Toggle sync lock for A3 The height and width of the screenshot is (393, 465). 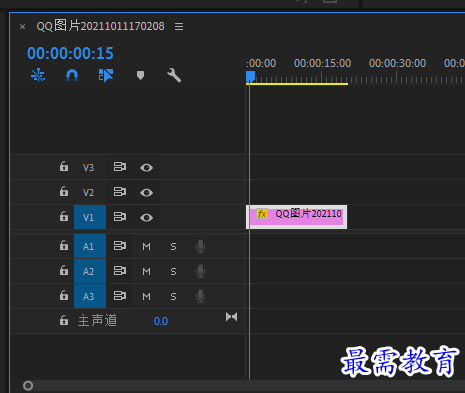(x=120, y=296)
